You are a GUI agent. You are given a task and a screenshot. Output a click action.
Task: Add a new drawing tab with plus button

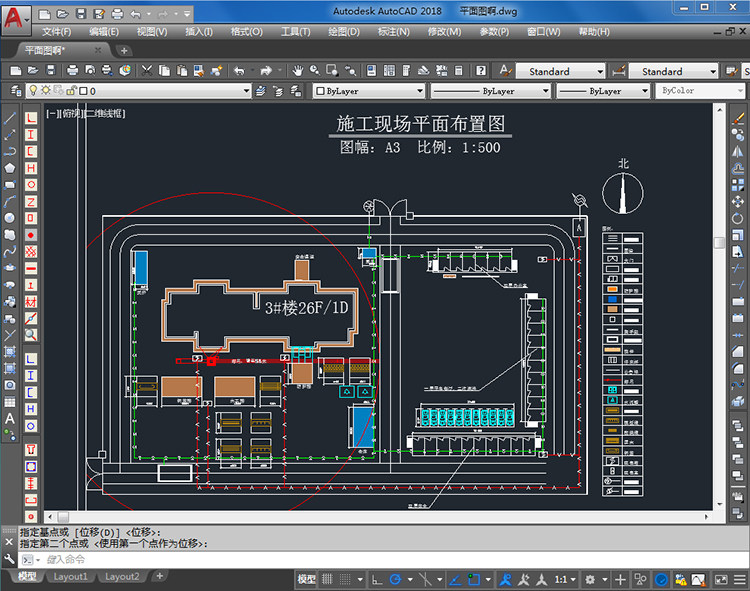click(124, 50)
